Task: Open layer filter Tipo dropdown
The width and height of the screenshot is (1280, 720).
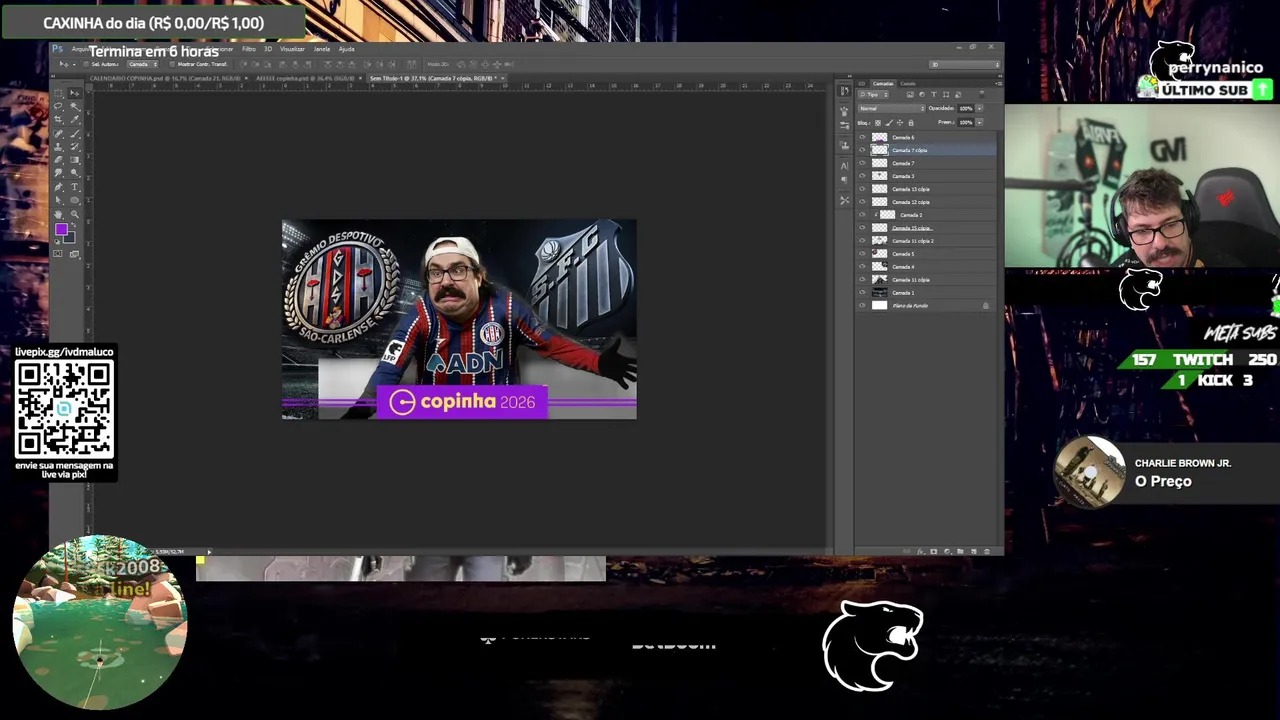Action: pyautogui.click(x=873, y=94)
